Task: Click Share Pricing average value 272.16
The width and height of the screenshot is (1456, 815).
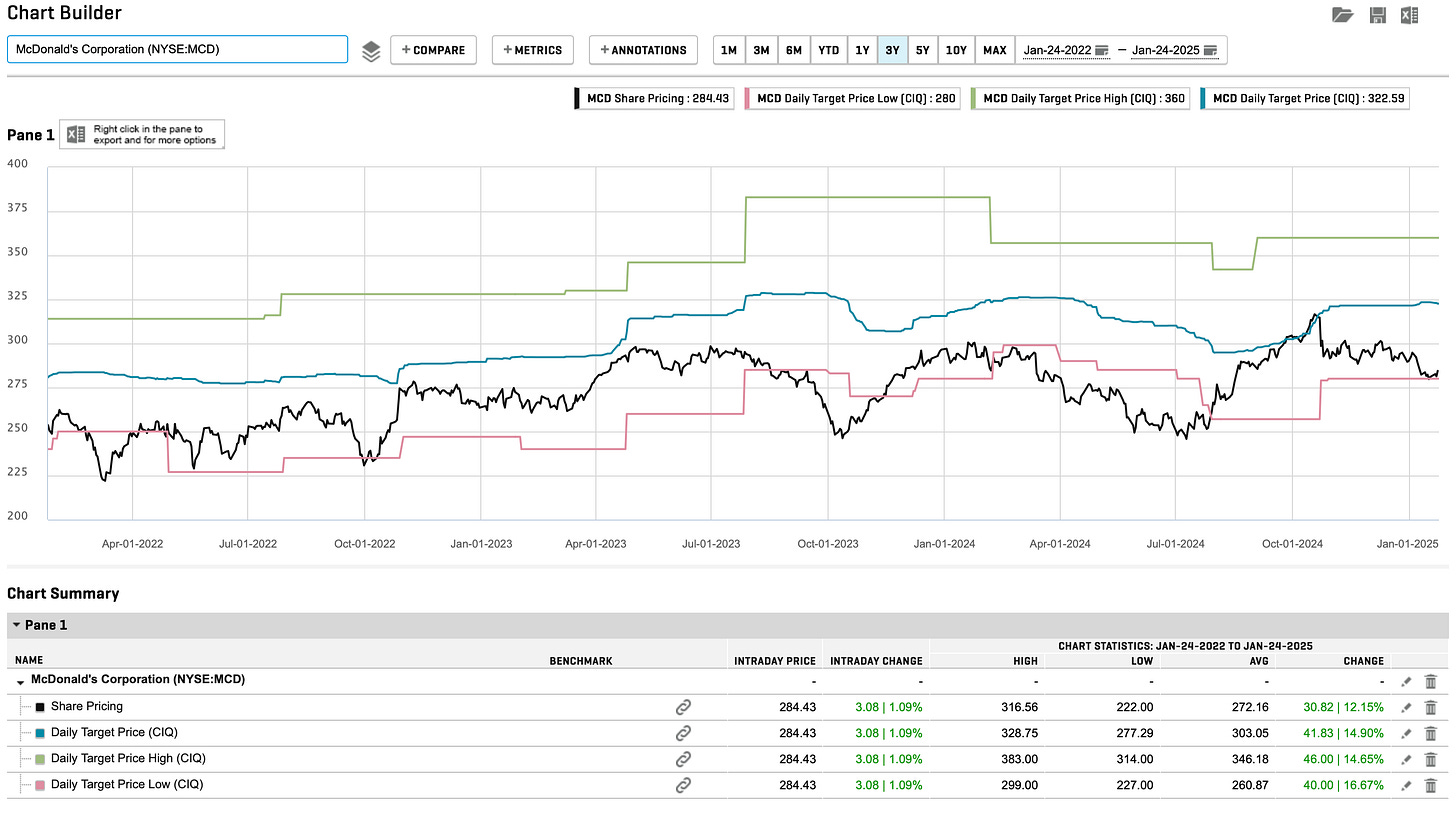Action: click(x=1250, y=707)
